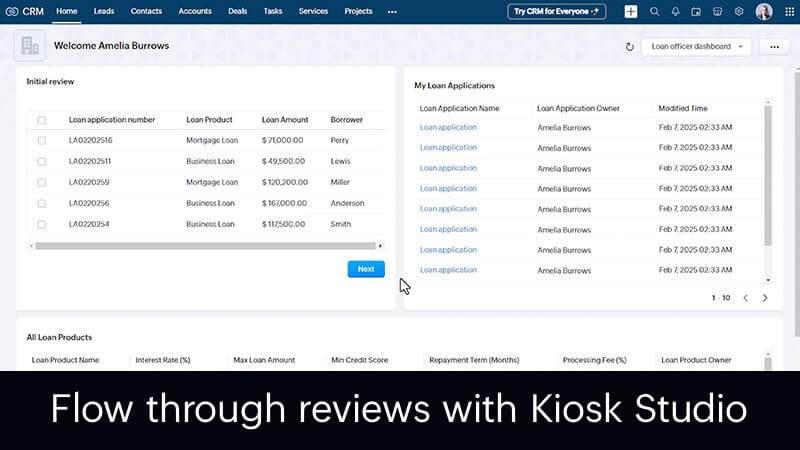Screen dimensions: 800x450
Task: Check the box for LA0220259
Action: coord(42,182)
